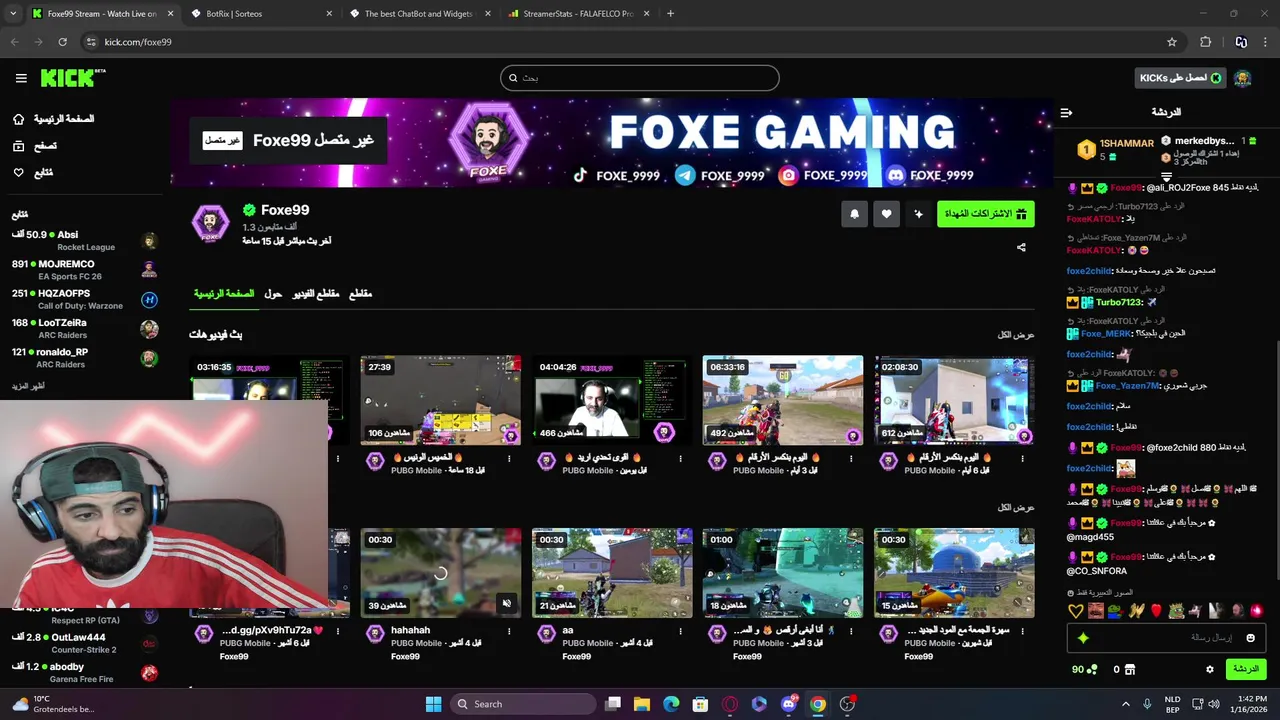
Task: Open the hamburger sidebar menu
Action: 21,78
